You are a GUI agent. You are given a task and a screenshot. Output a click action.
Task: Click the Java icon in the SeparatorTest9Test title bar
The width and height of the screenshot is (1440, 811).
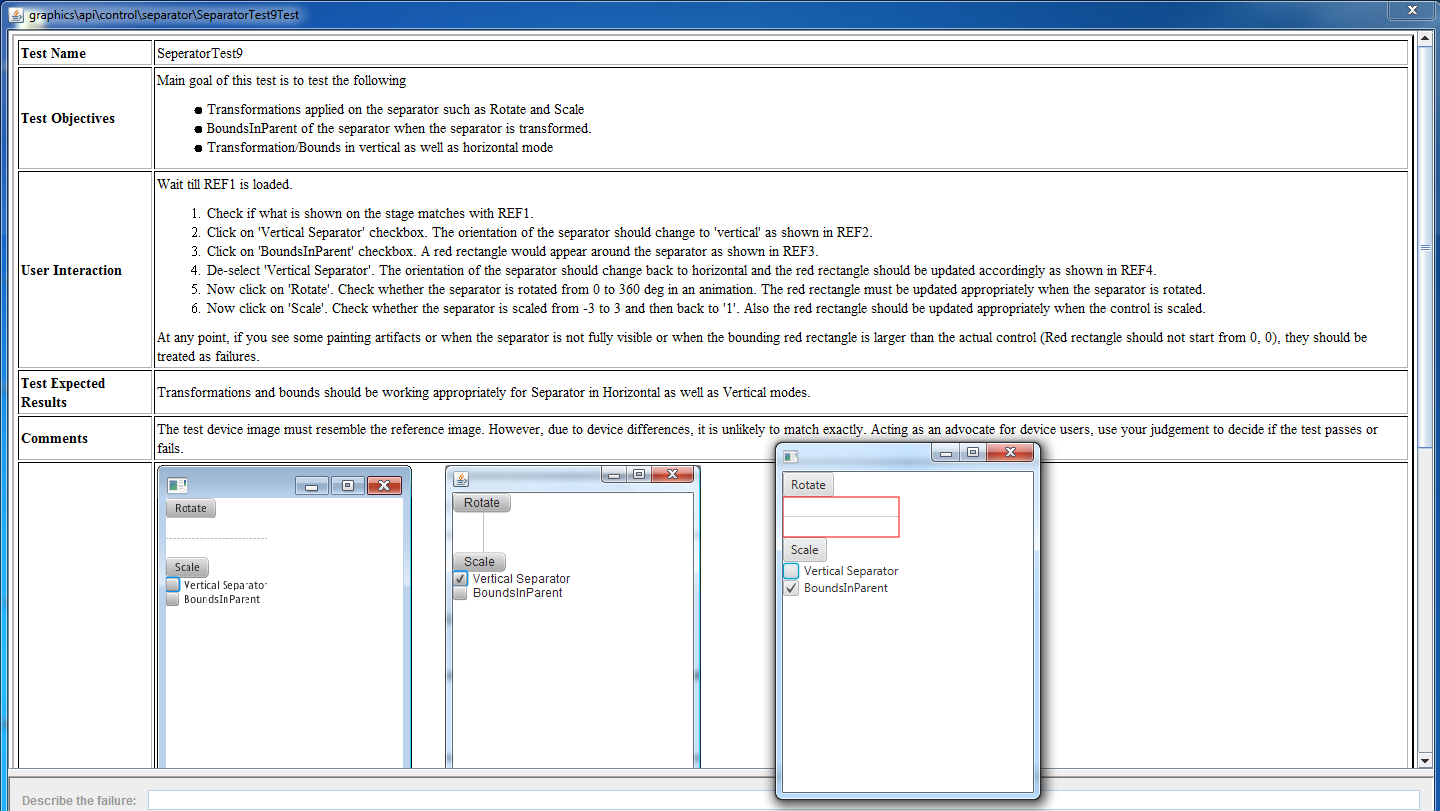coord(16,15)
